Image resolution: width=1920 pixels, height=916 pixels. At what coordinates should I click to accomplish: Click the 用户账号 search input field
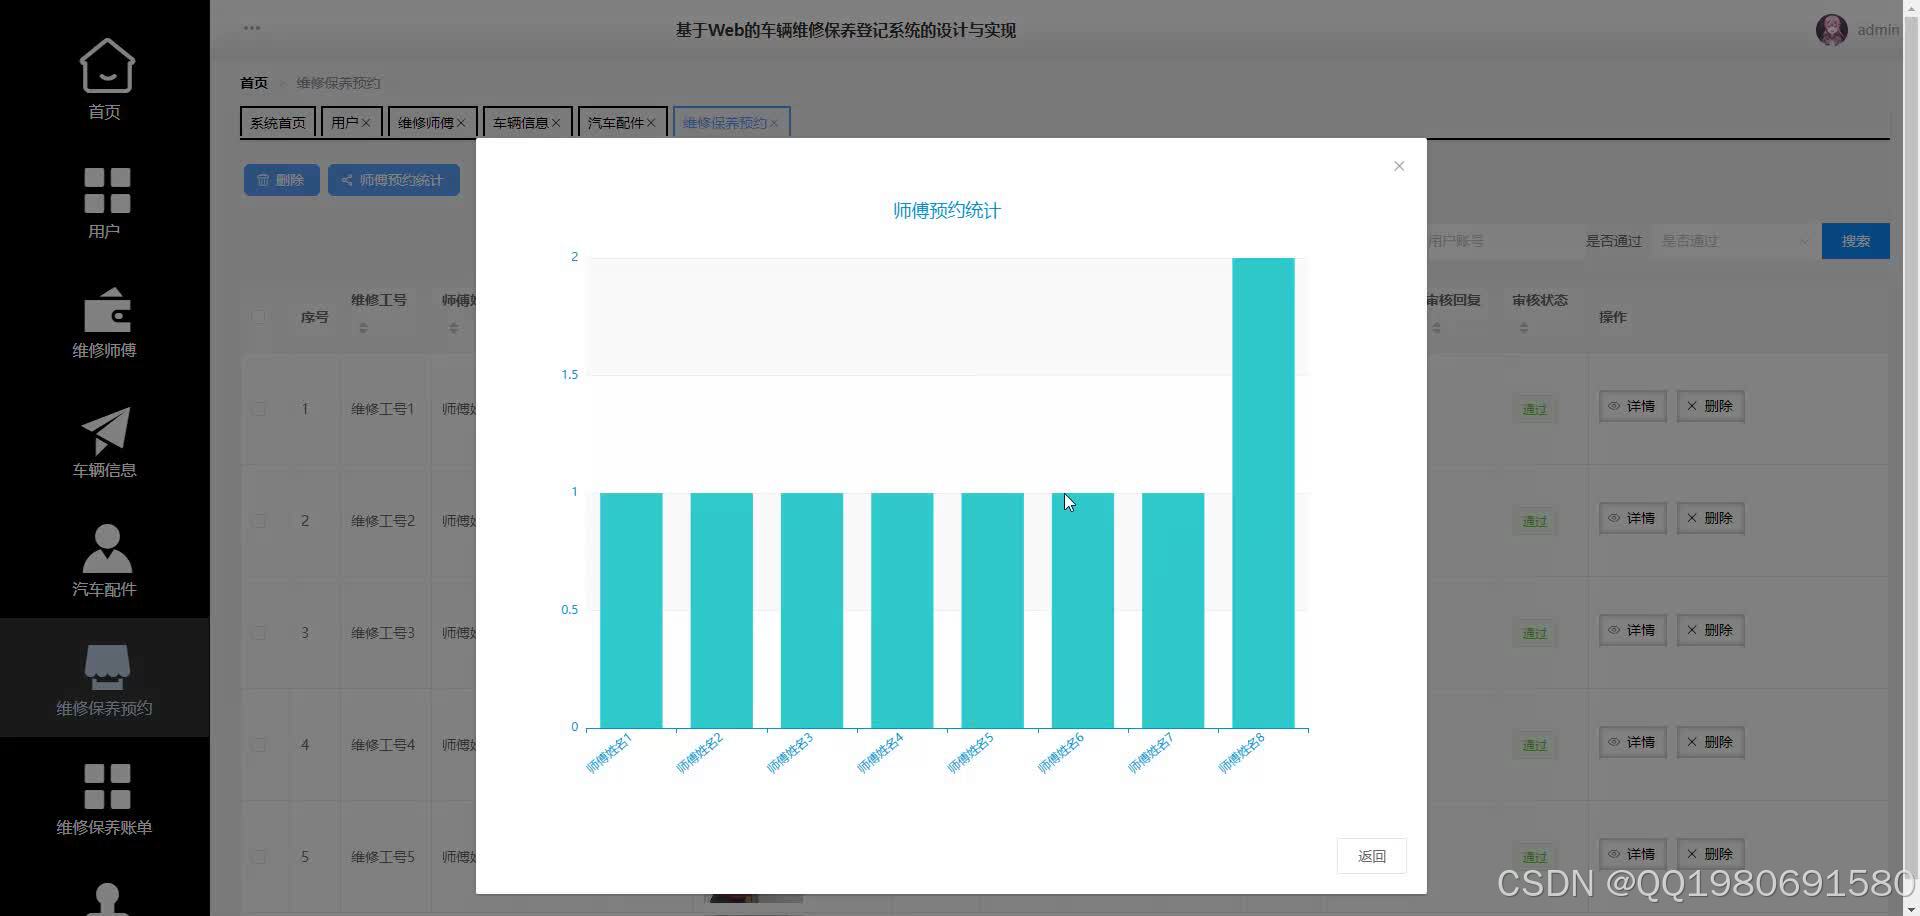point(1505,241)
